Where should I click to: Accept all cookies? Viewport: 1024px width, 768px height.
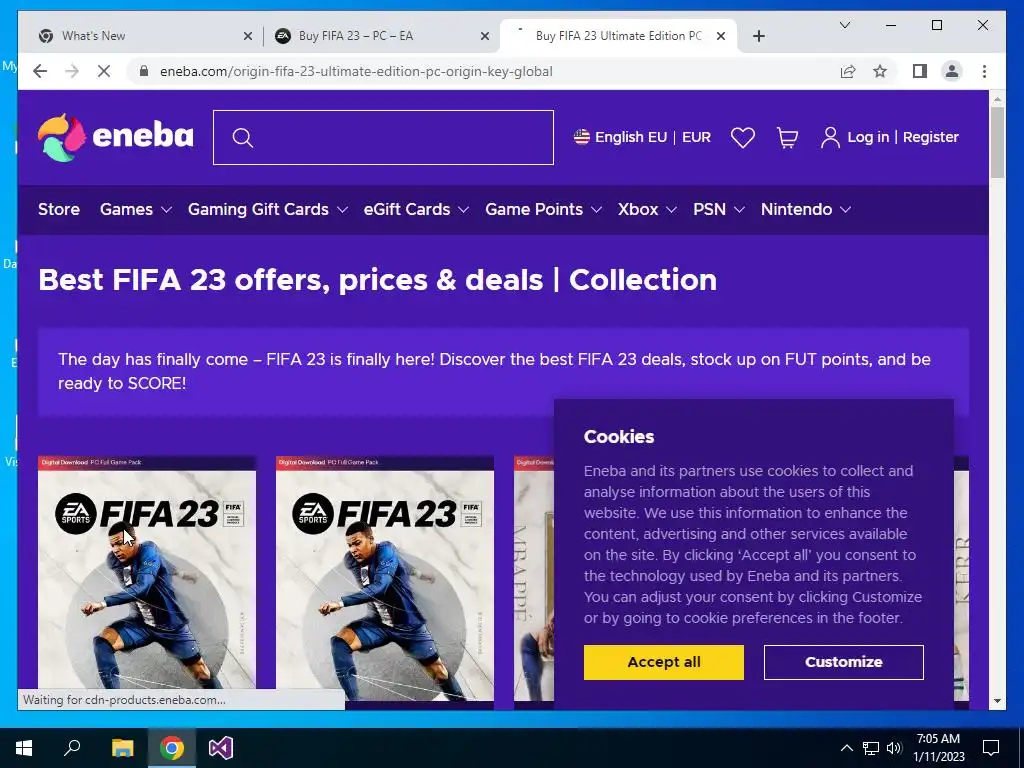(664, 662)
